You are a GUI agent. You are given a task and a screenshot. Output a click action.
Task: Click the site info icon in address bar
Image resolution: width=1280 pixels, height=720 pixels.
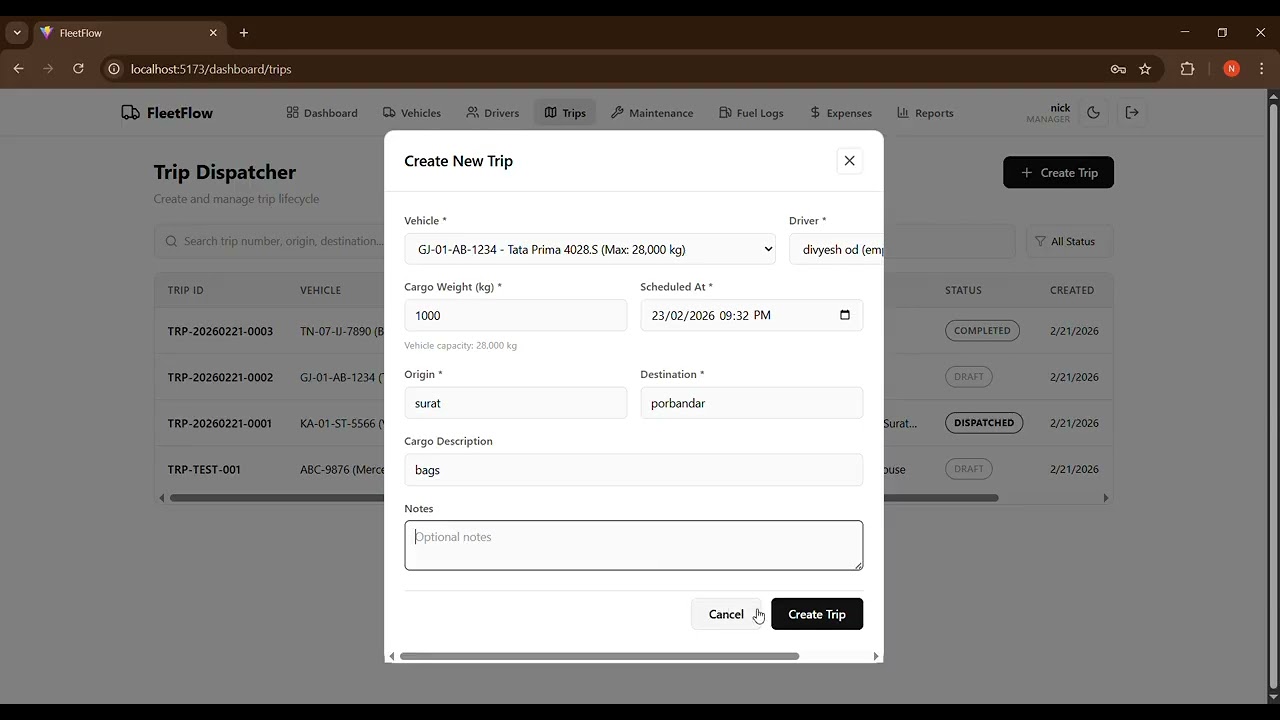pos(114,69)
